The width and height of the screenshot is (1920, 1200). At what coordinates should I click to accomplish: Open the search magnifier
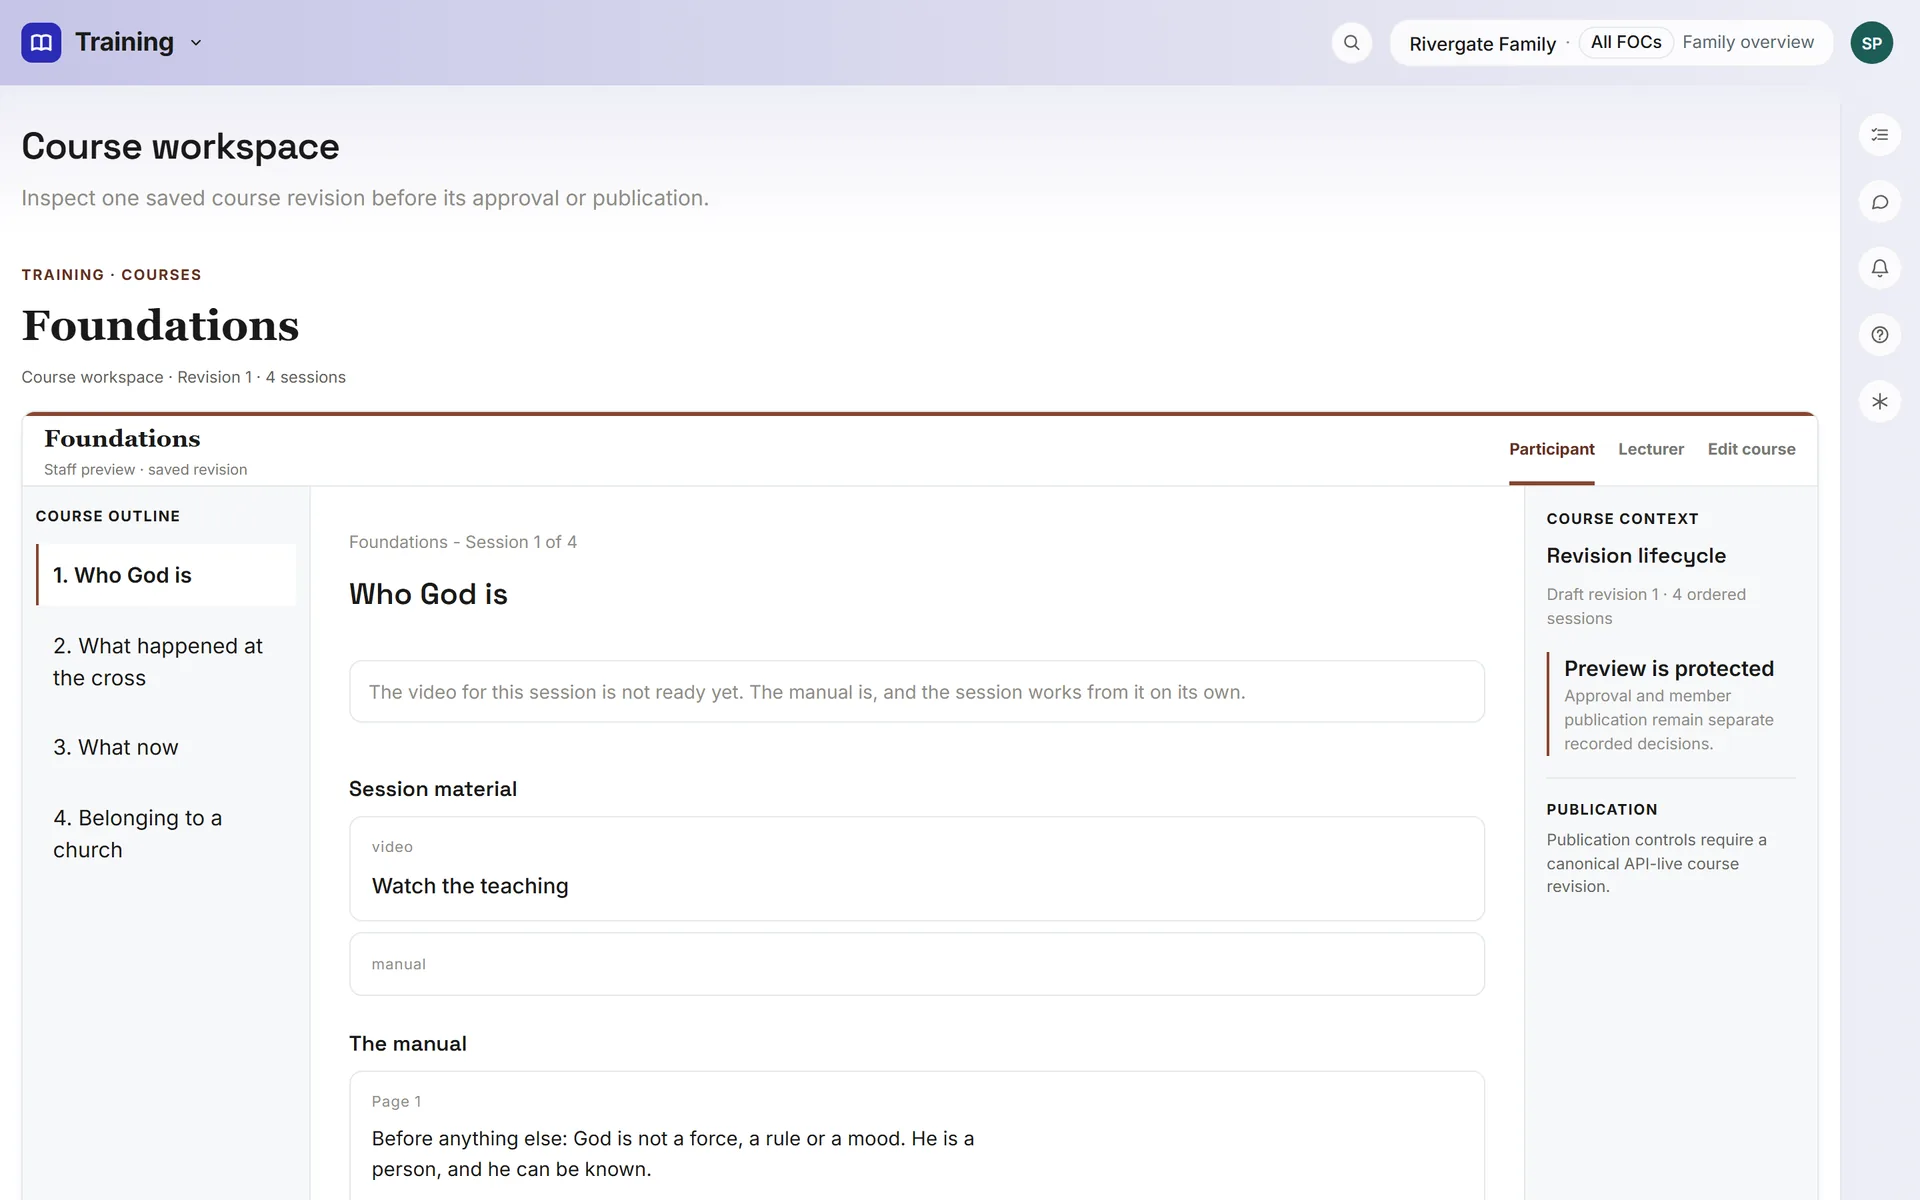pyautogui.click(x=1351, y=43)
